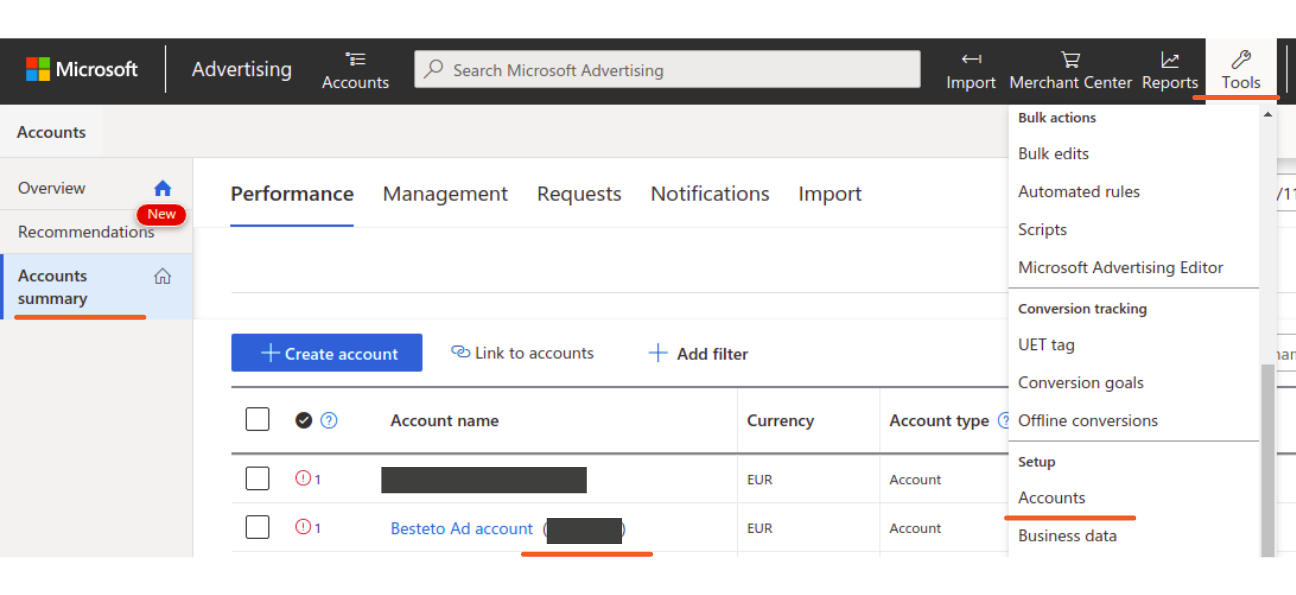
Task: Click help icon next to Account type
Action: 1003,421
